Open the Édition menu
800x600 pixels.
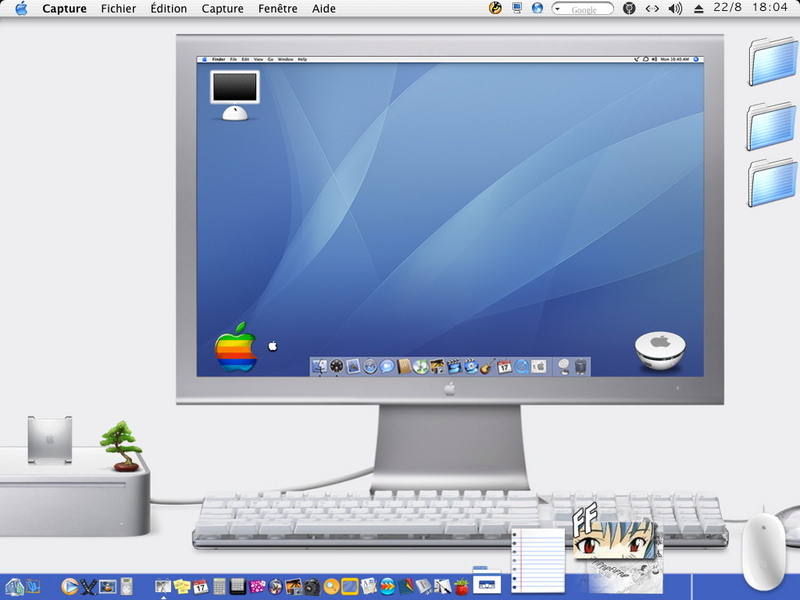click(x=168, y=9)
